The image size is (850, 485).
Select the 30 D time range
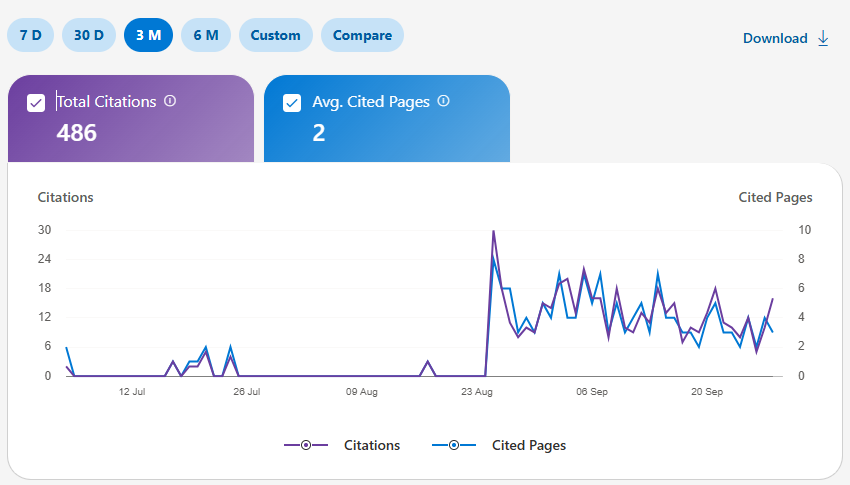tap(89, 35)
